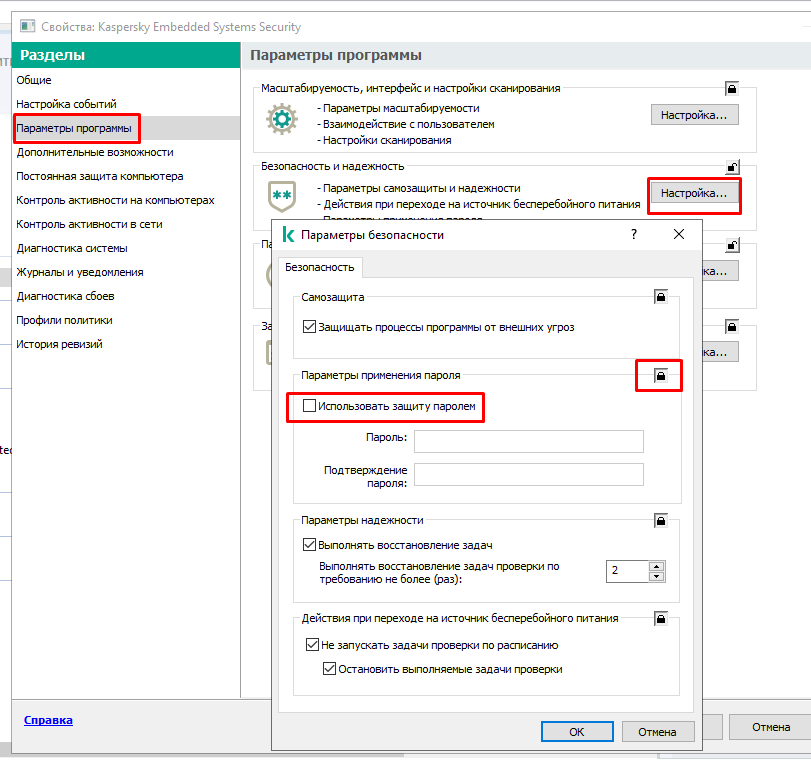Toggle Не запускать задачи проверки по расписанию
The width and height of the screenshot is (811, 767).
click(312, 645)
